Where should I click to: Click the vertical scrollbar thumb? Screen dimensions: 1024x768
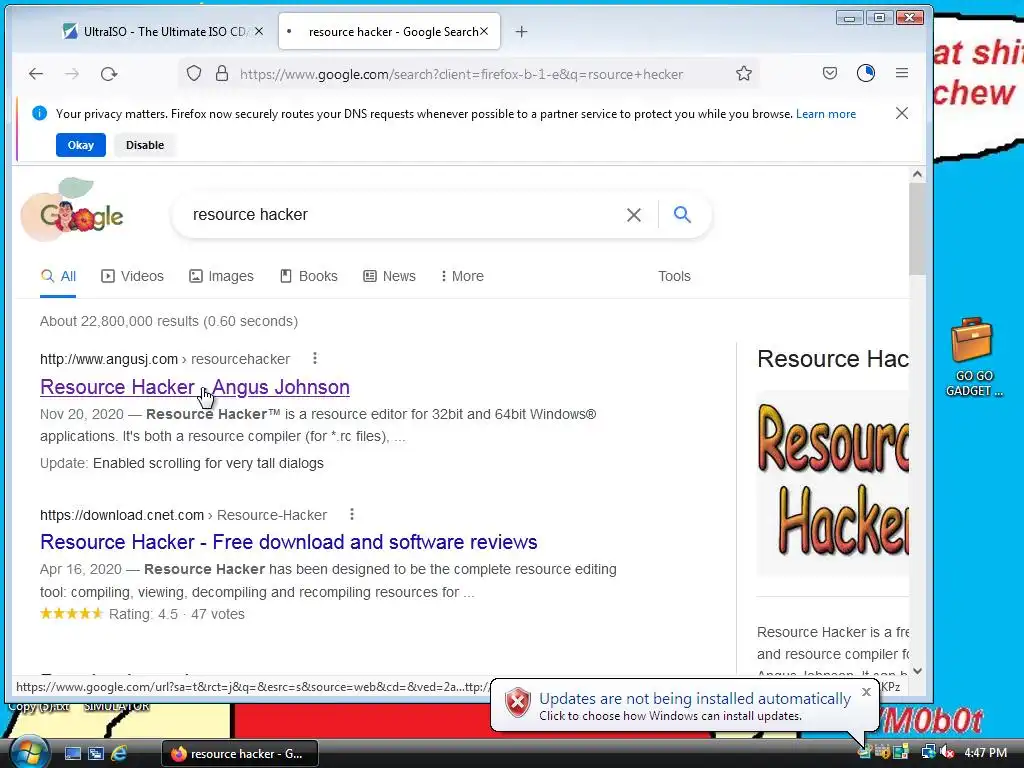coord(917,229)
